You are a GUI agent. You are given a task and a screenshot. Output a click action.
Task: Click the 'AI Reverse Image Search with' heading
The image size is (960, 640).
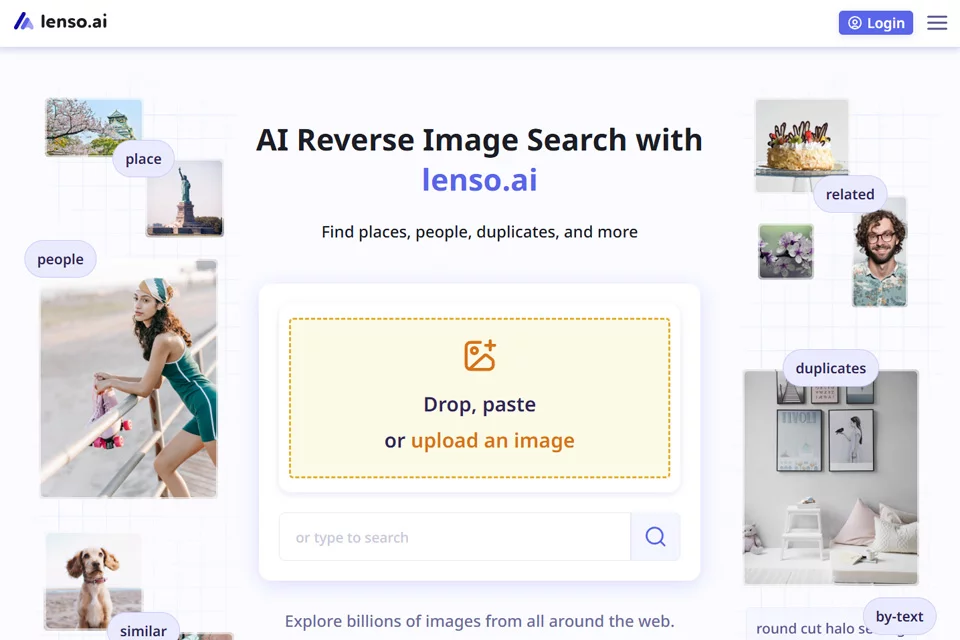[x=479, y=140]
